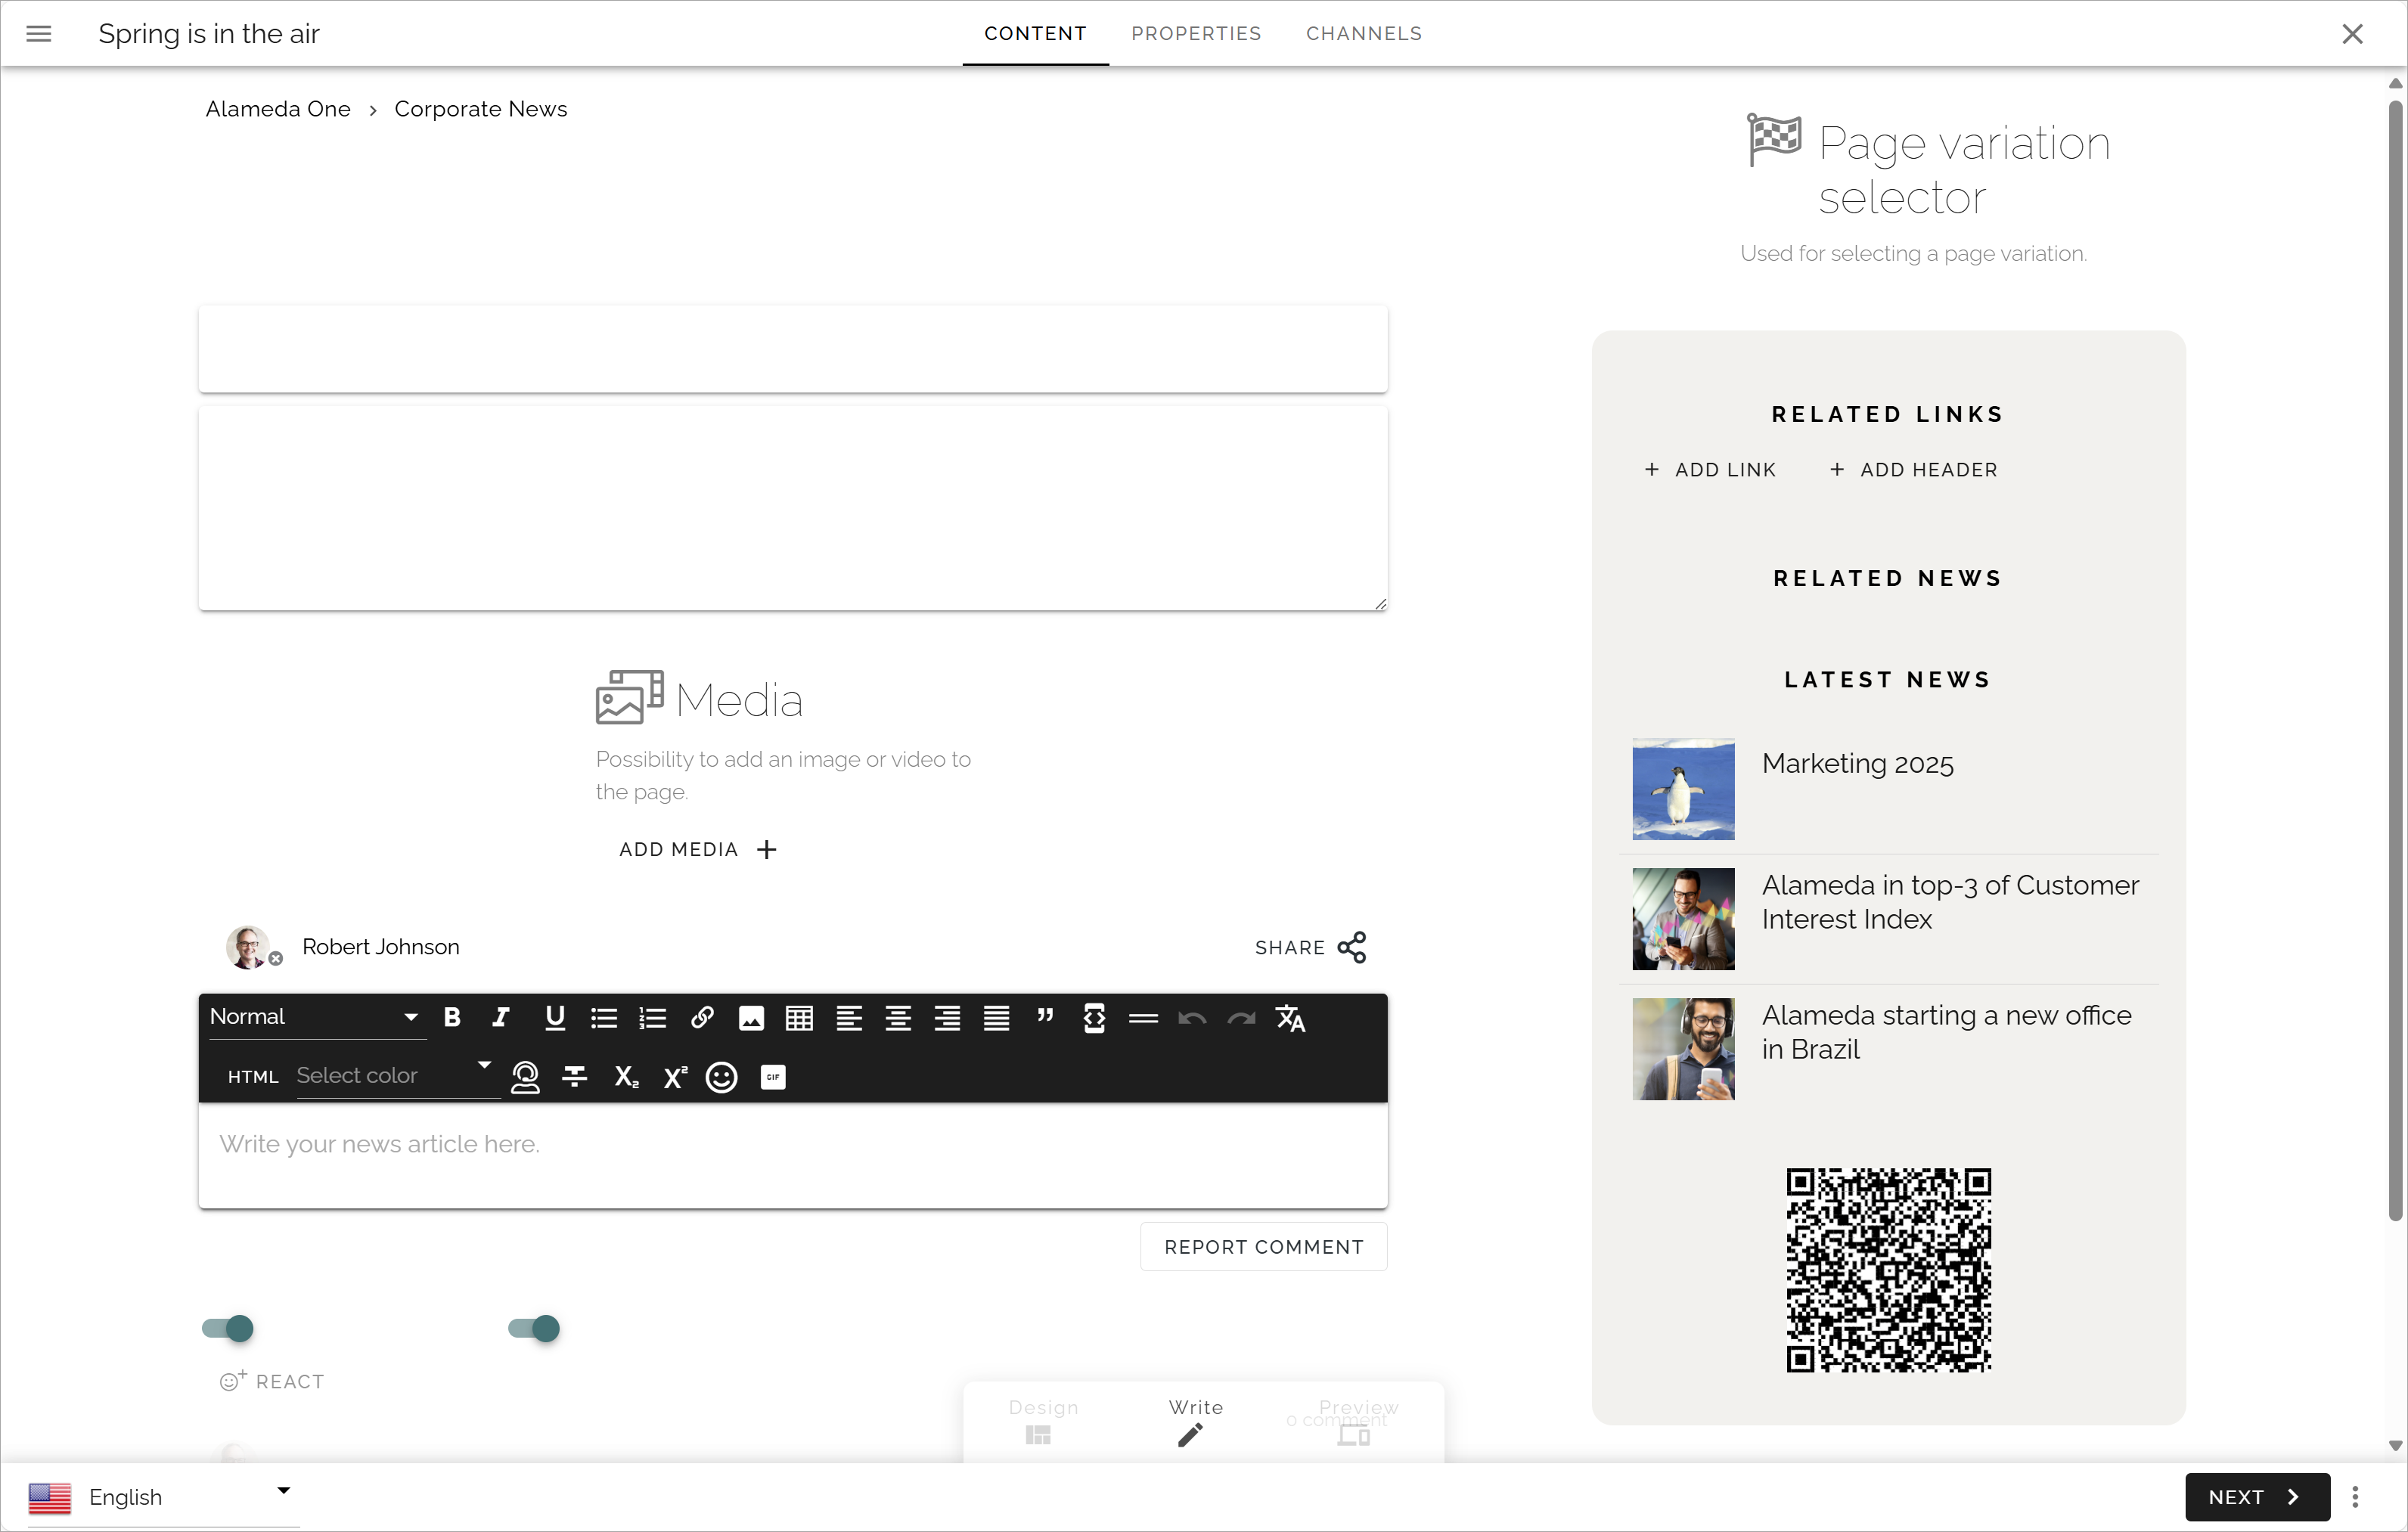The width and height of the screenshot is (2408, 1532).
Task: Click ADD LINK under Related Links
Action: 1710,470
